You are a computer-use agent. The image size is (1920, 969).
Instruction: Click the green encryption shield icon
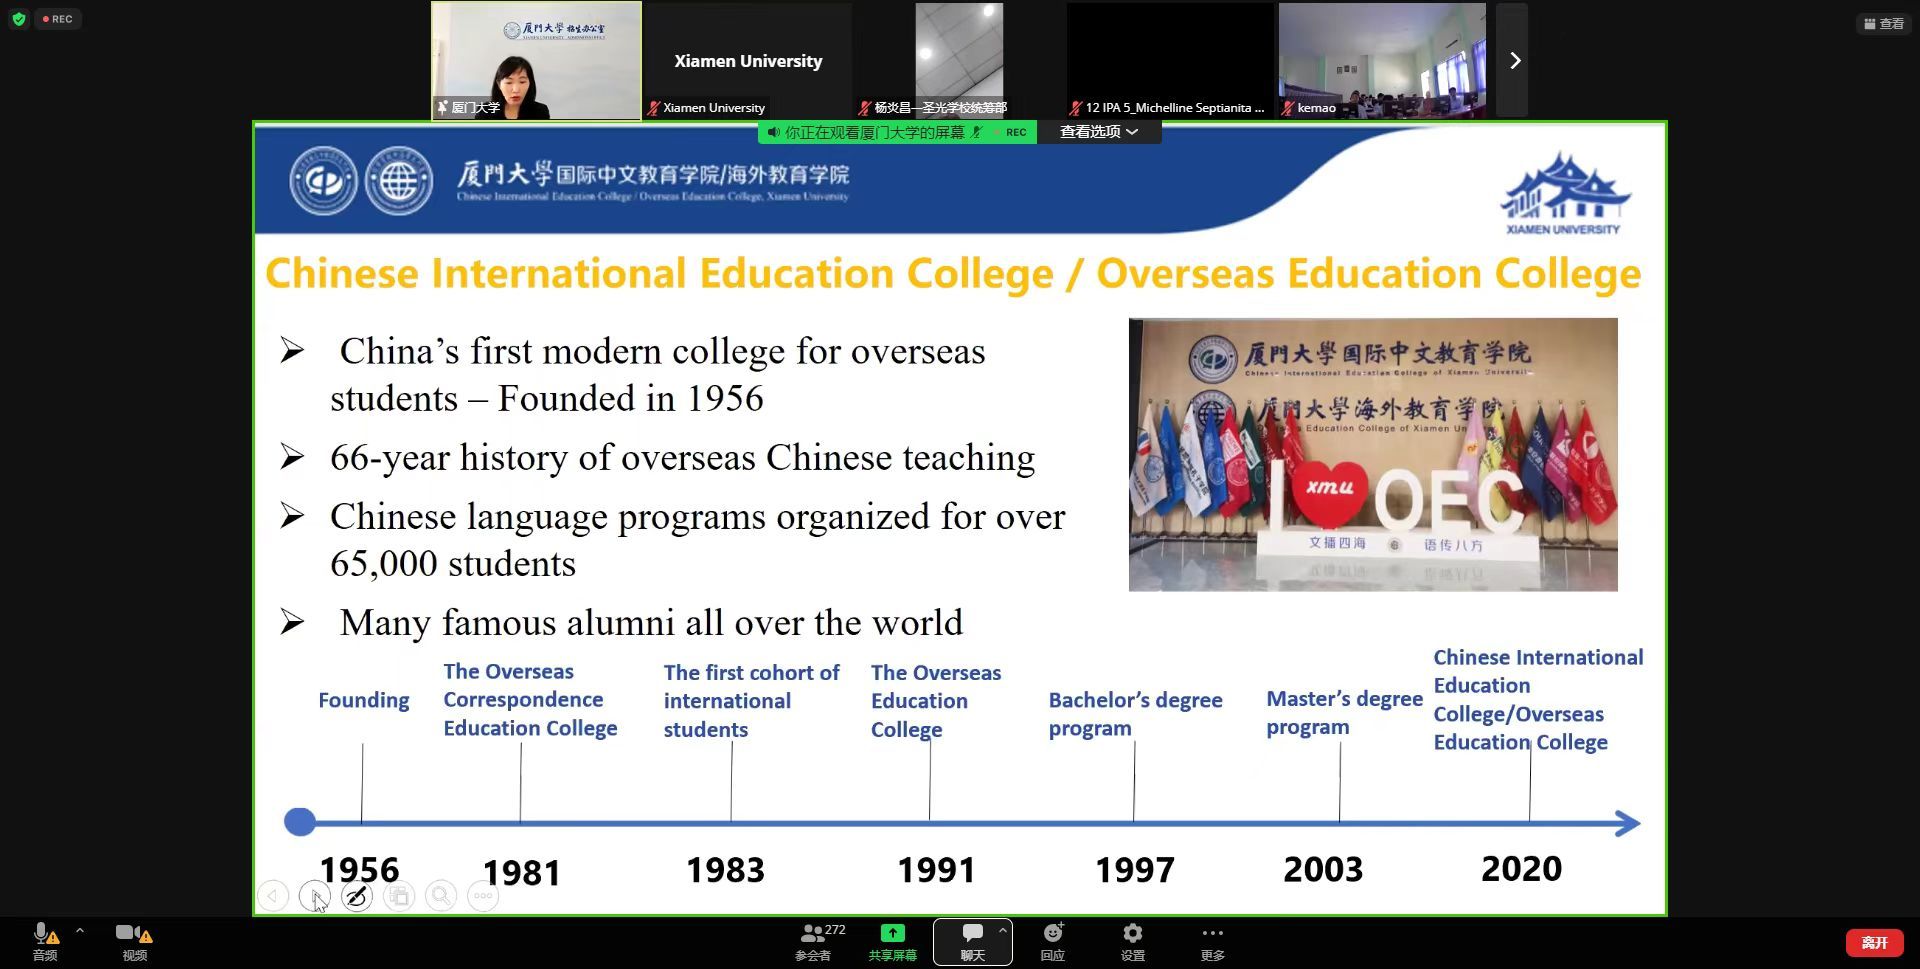point(18,19)
